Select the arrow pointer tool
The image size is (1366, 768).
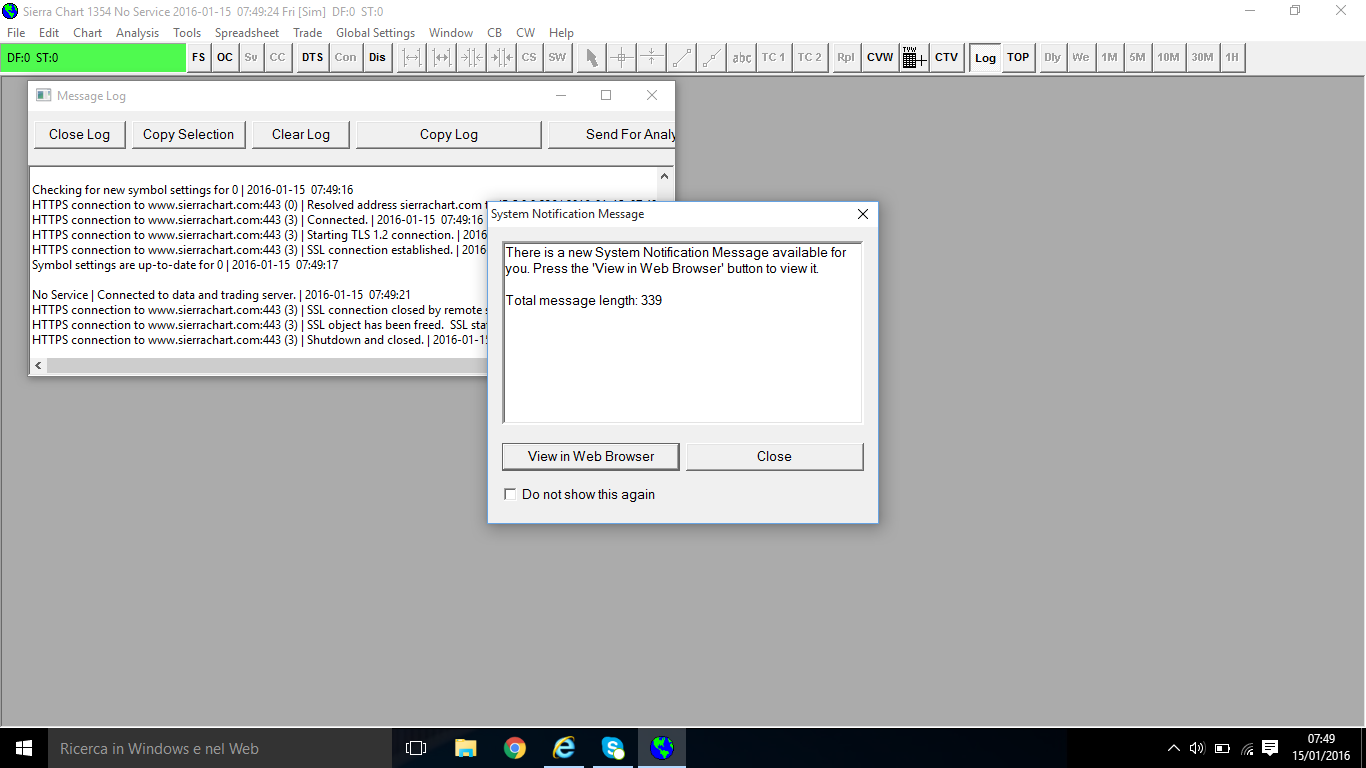coord(592,57)
